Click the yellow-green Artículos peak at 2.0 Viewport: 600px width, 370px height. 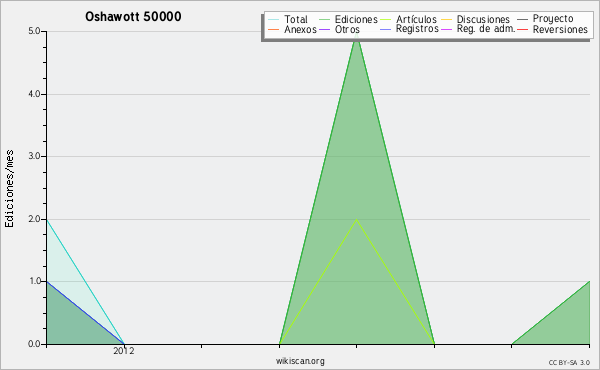click(x=357, y=220)
